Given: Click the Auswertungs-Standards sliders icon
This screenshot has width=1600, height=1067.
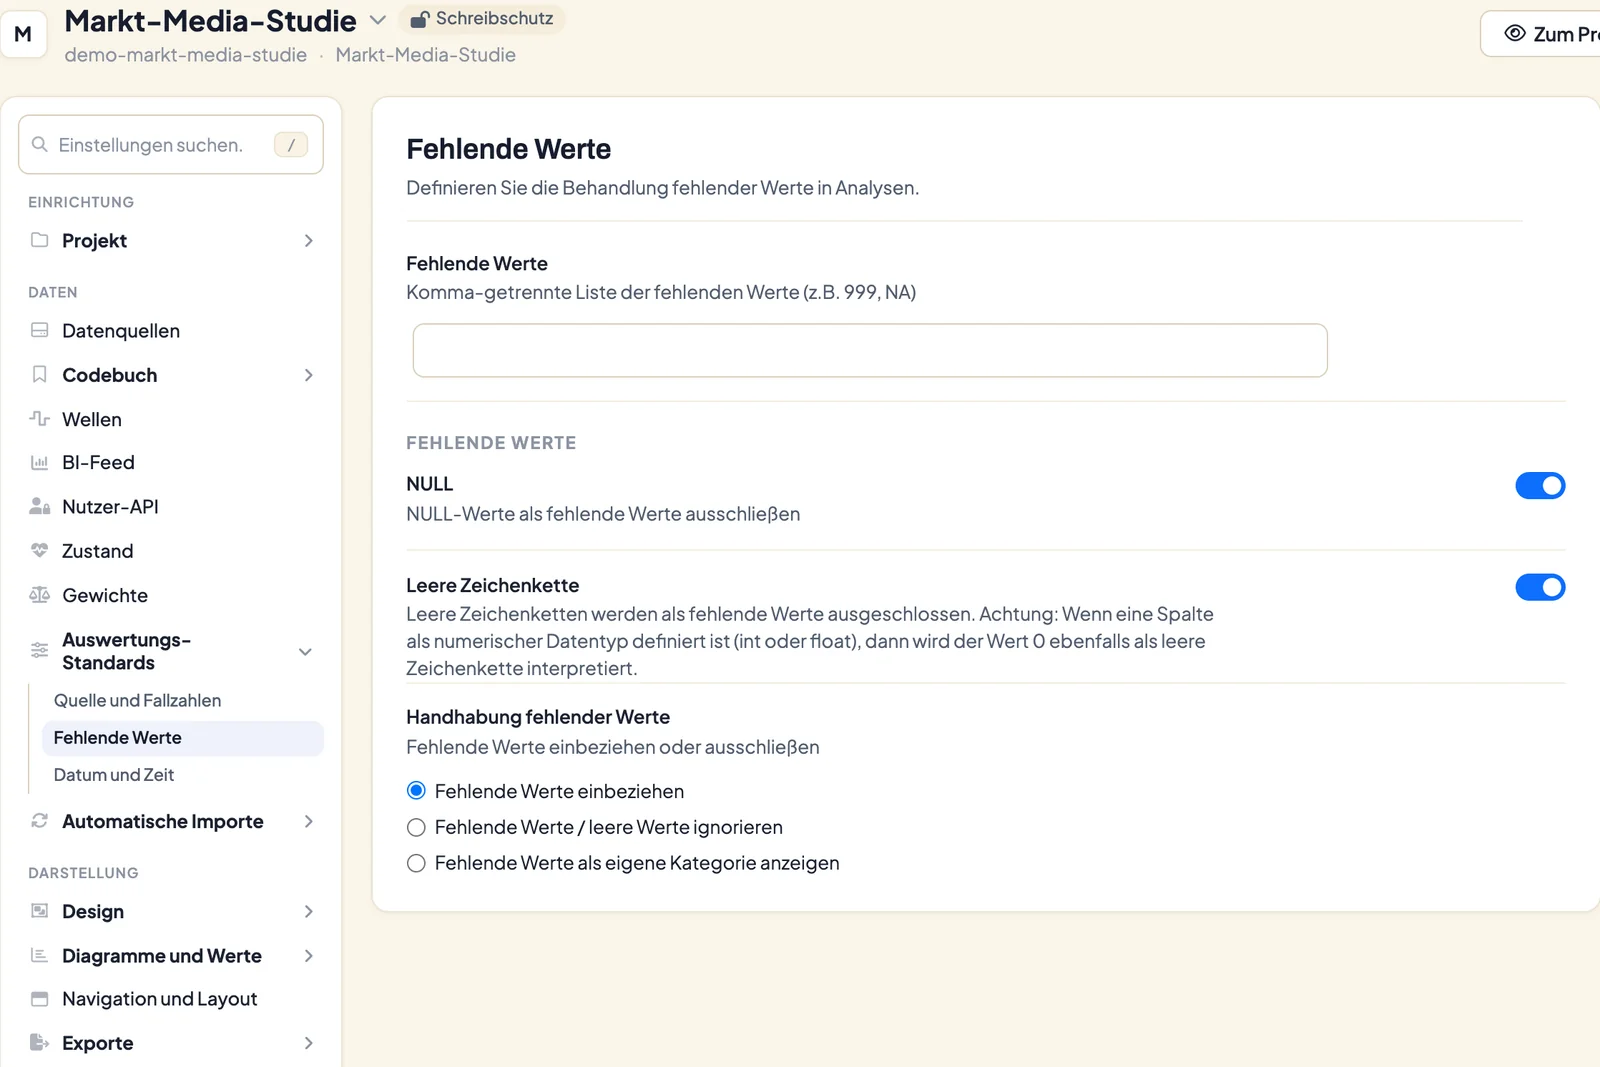Looking at the screenshot, I should [40, 650].
